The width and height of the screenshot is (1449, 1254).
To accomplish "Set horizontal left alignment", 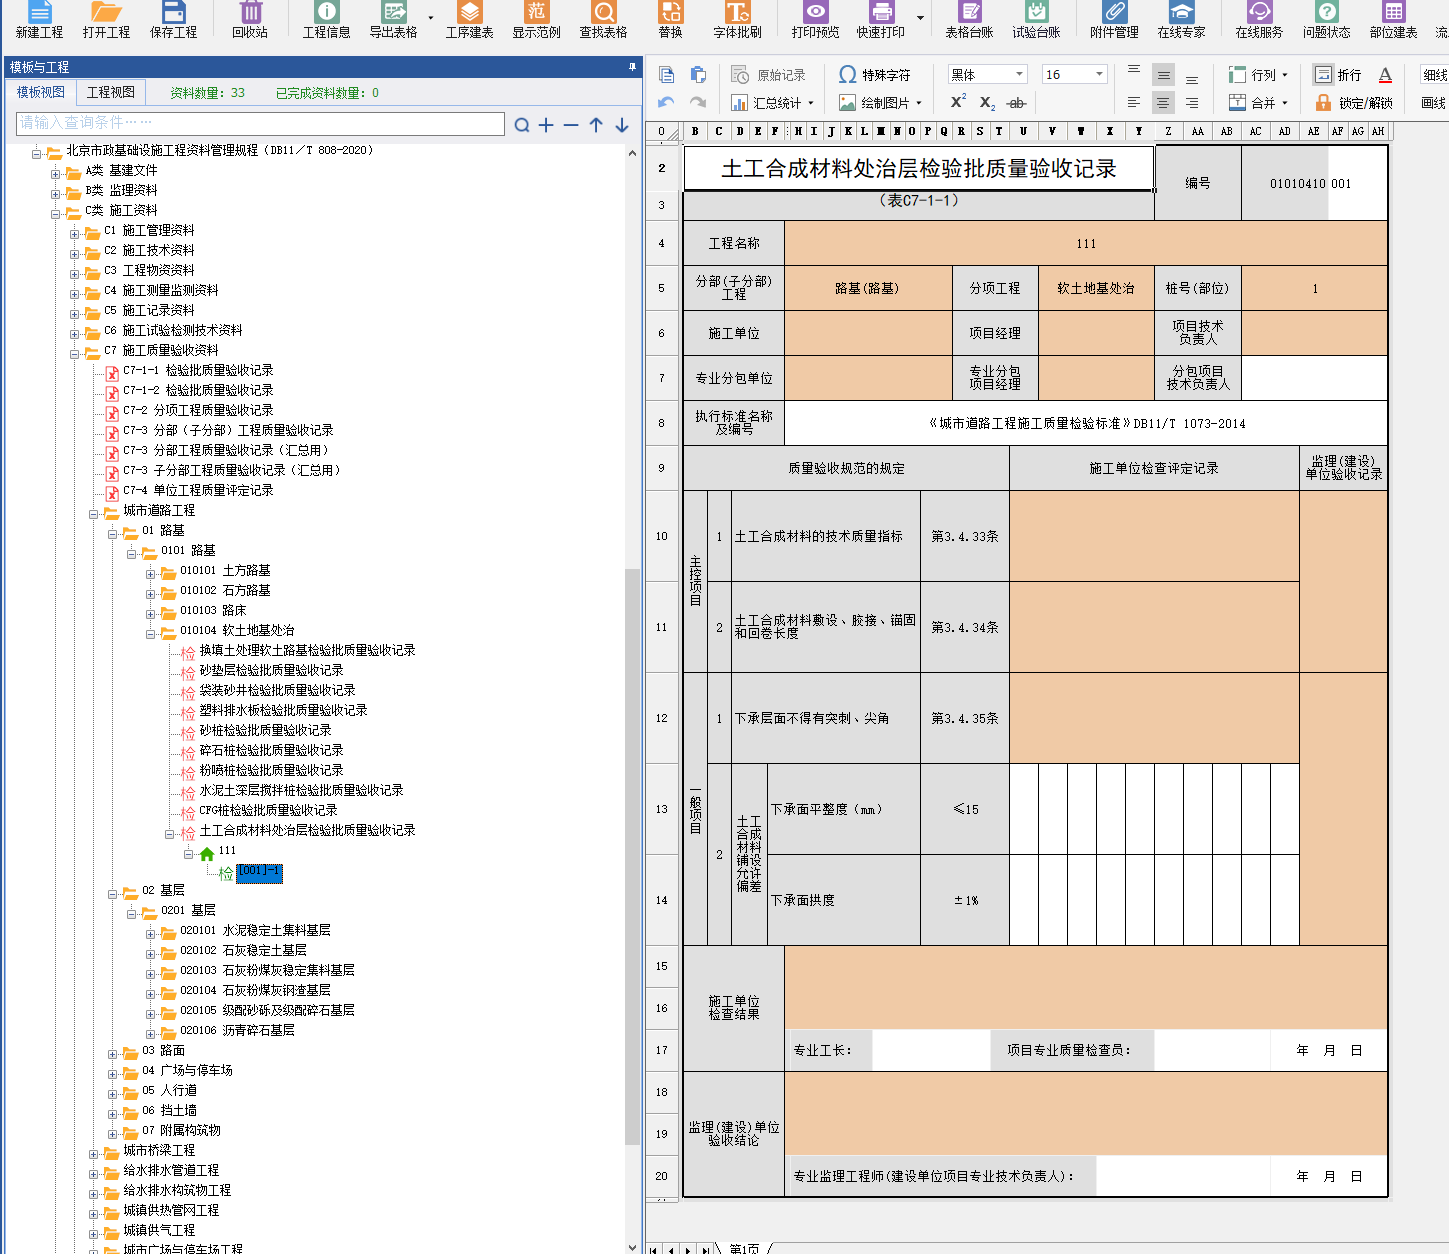I will (x=1134, y=102).
